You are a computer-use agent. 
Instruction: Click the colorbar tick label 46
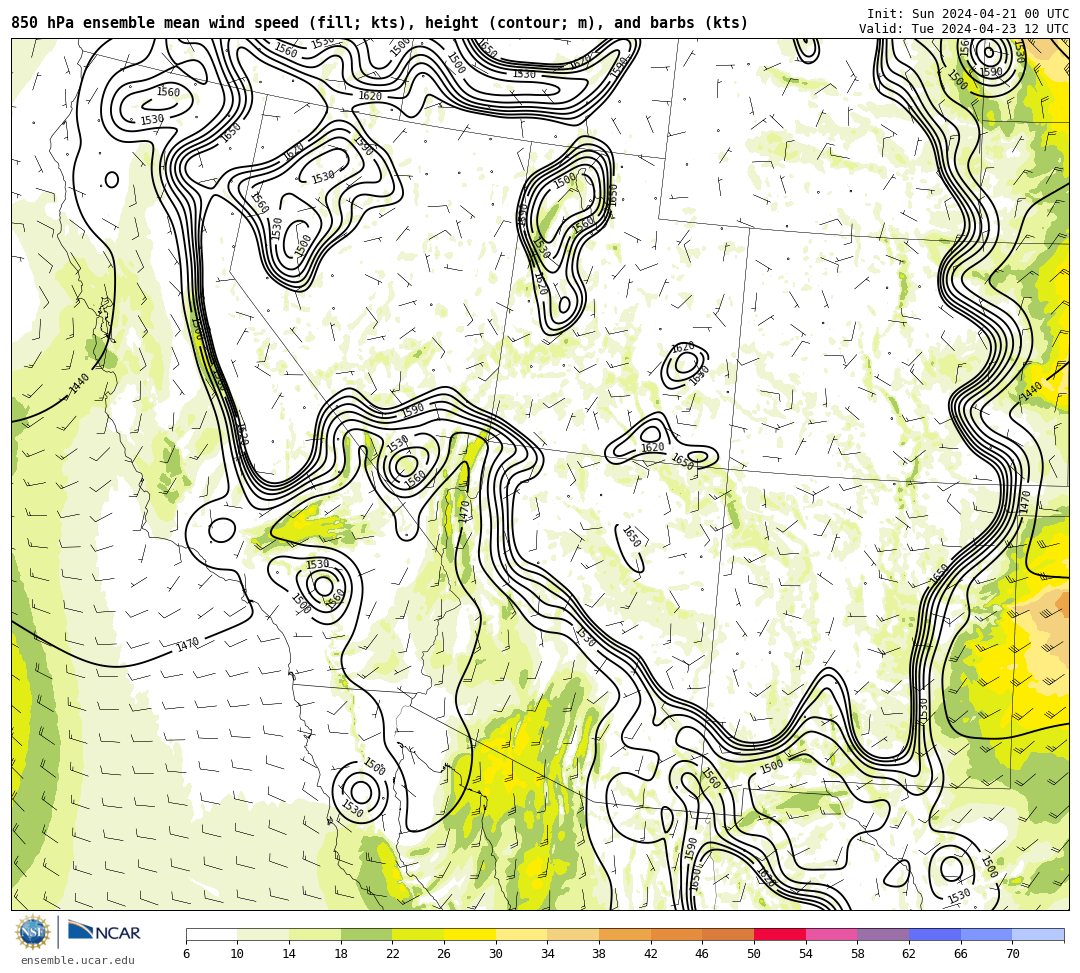pyautogui.click(x=703, y=954)
